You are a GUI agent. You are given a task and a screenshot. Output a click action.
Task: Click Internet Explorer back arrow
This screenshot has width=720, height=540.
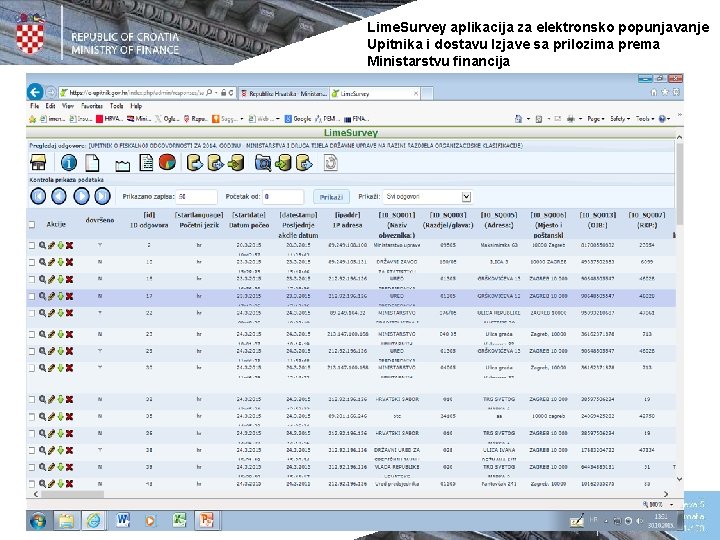(x=35, y=92)
